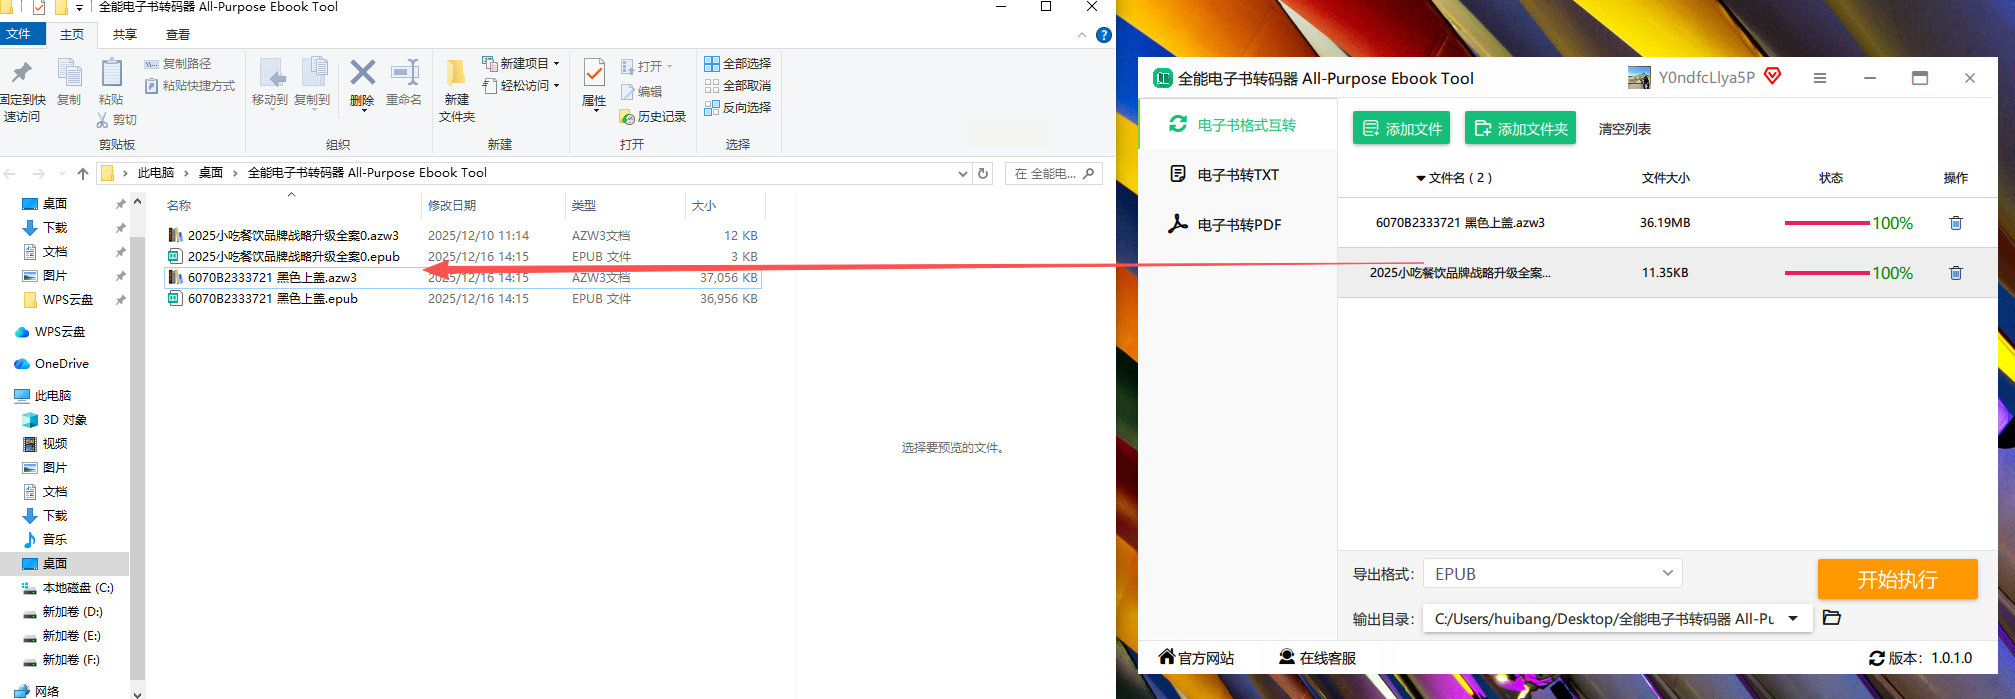The image size is (2015, 699).
Task: Check version refresh icon beside 版本
Action: point(1877,658)
